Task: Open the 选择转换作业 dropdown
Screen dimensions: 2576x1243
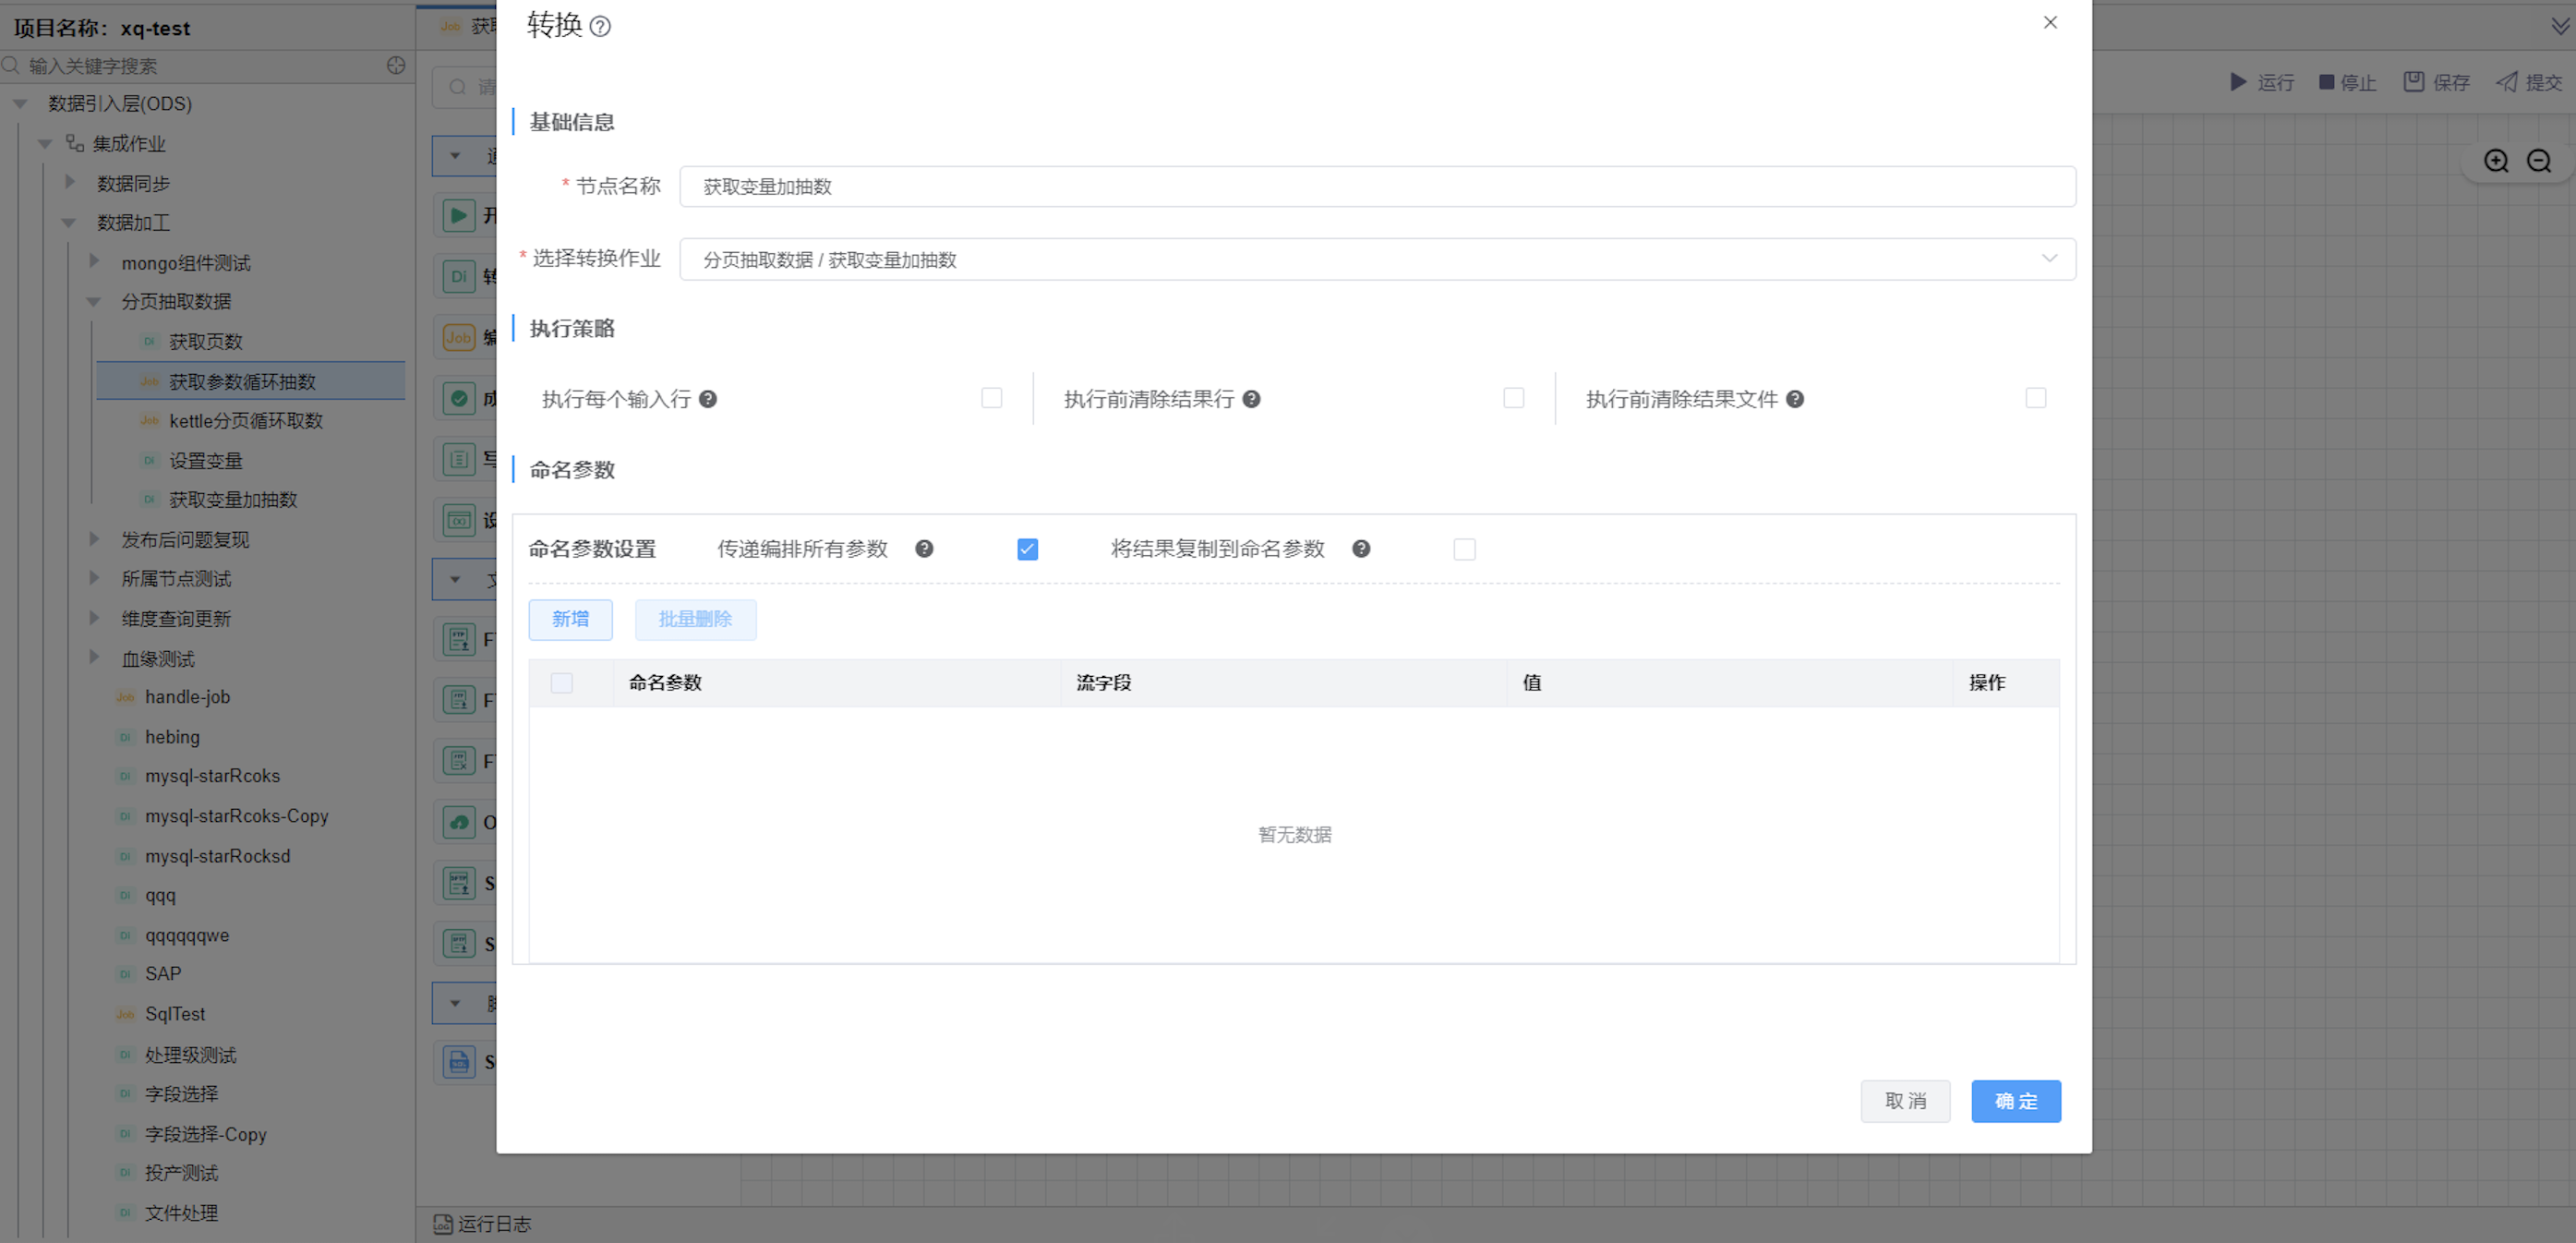Action: (2052, 259)
